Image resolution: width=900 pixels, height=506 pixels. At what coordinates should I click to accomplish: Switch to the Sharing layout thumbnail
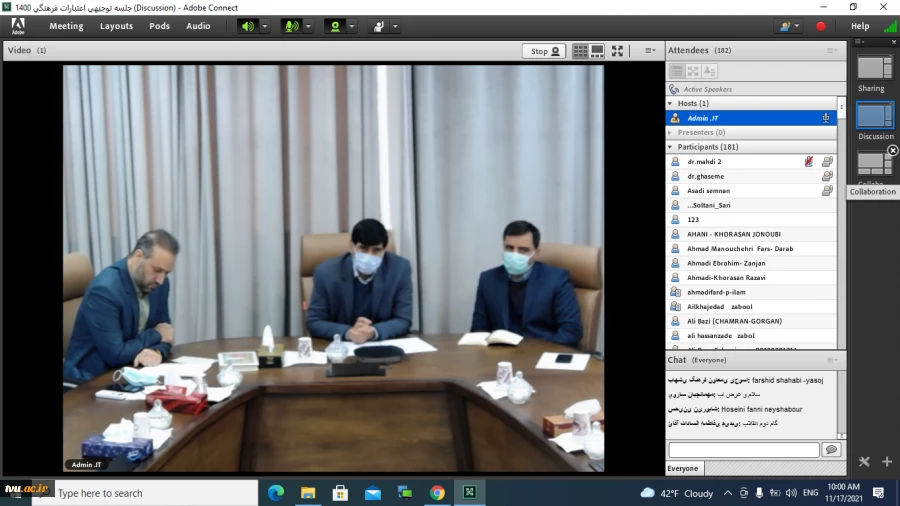[x=875, y=68]
